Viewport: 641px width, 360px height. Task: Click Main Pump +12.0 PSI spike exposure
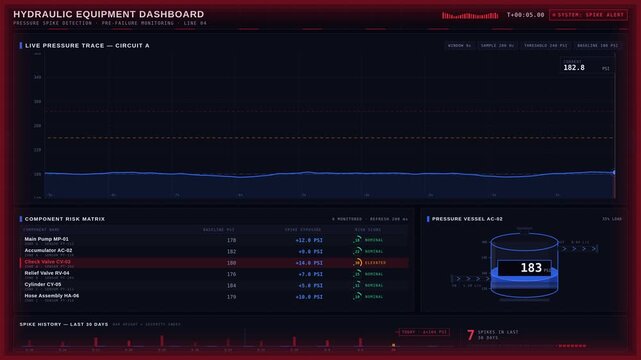tap(309, 240)
